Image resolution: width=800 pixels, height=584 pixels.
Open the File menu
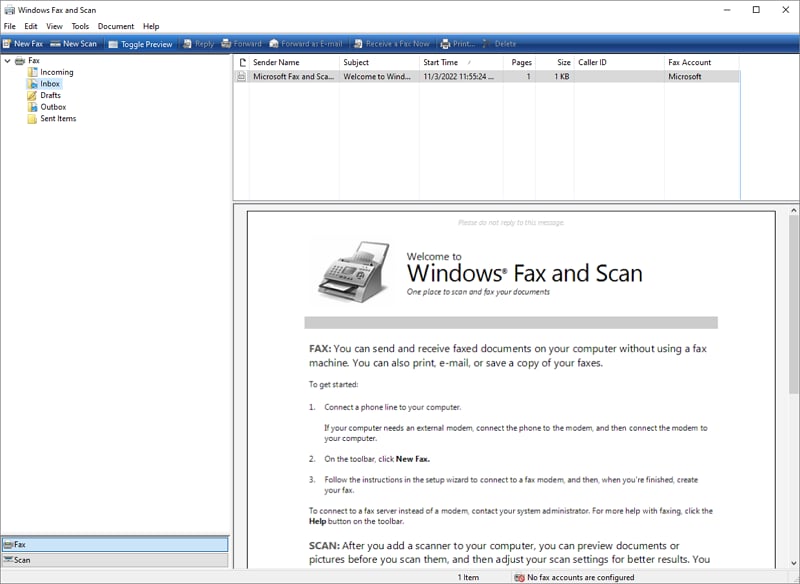click(10, 26)
